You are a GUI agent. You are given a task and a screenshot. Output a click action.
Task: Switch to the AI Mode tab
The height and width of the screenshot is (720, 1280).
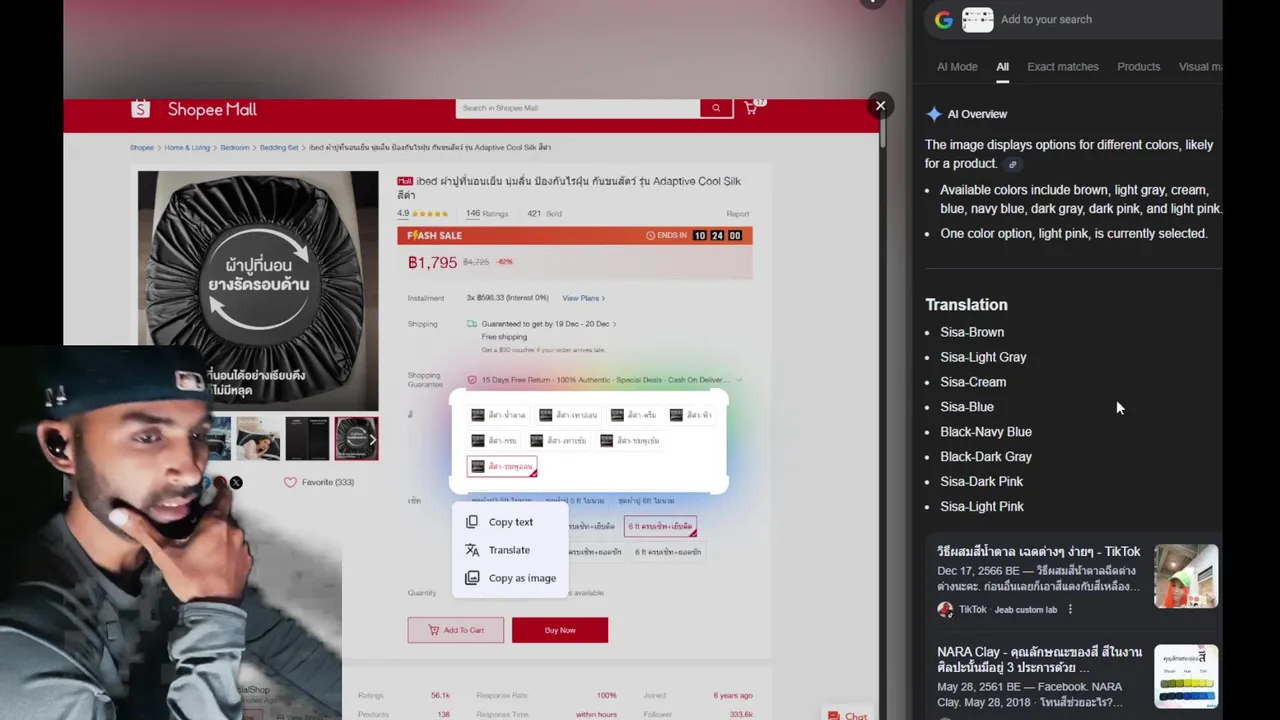957,67
